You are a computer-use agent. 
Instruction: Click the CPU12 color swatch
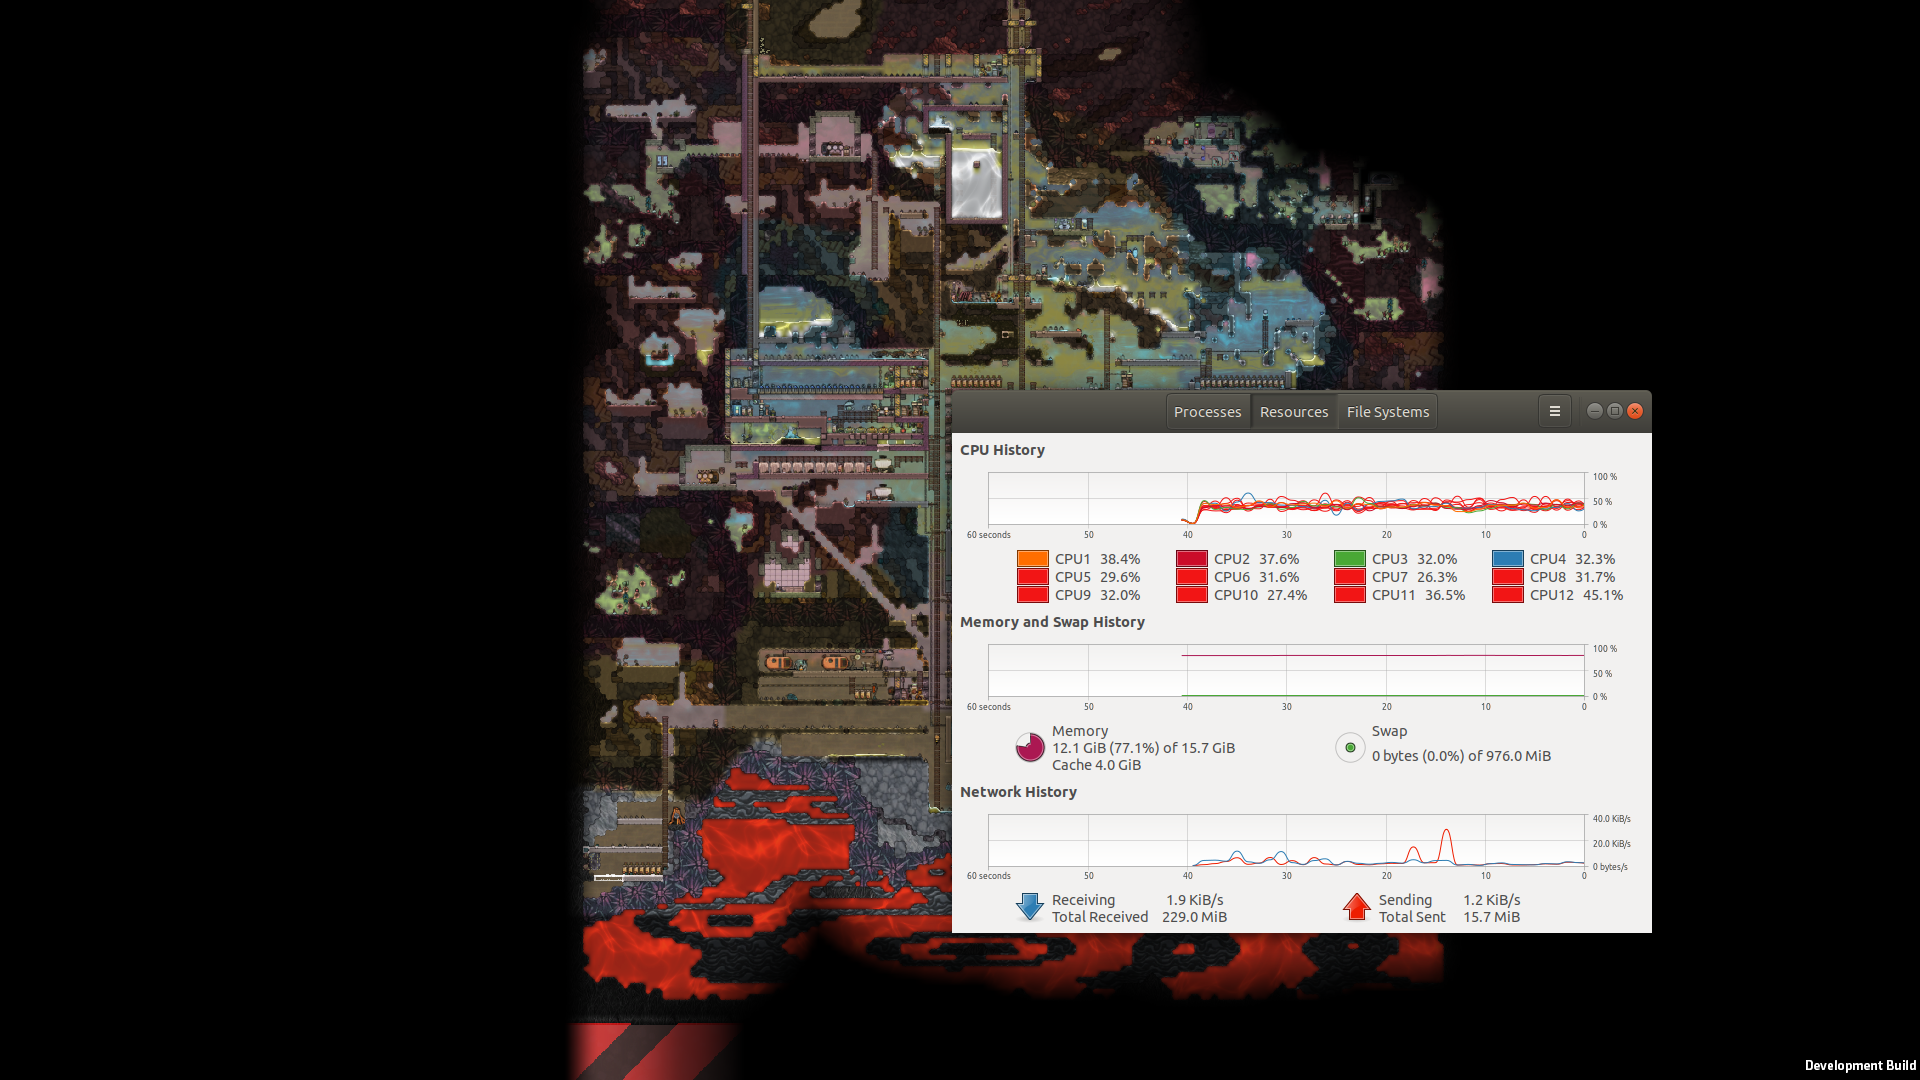[x=1507, y=595]
